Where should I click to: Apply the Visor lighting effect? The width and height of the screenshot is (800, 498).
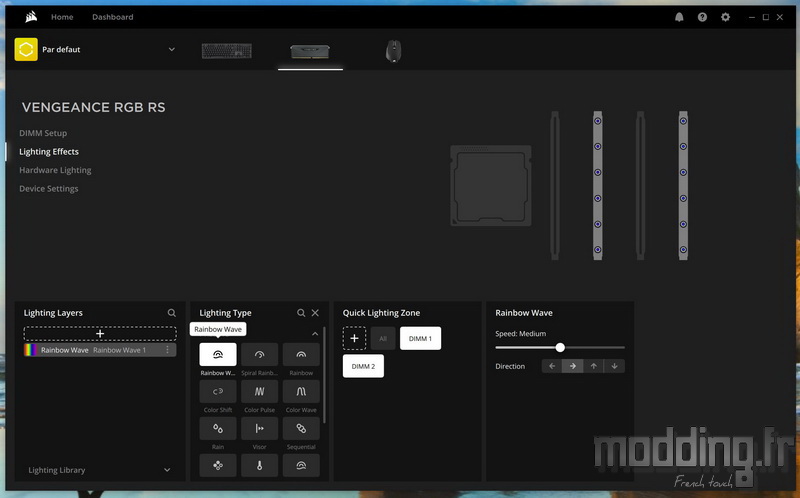[259, 428]
